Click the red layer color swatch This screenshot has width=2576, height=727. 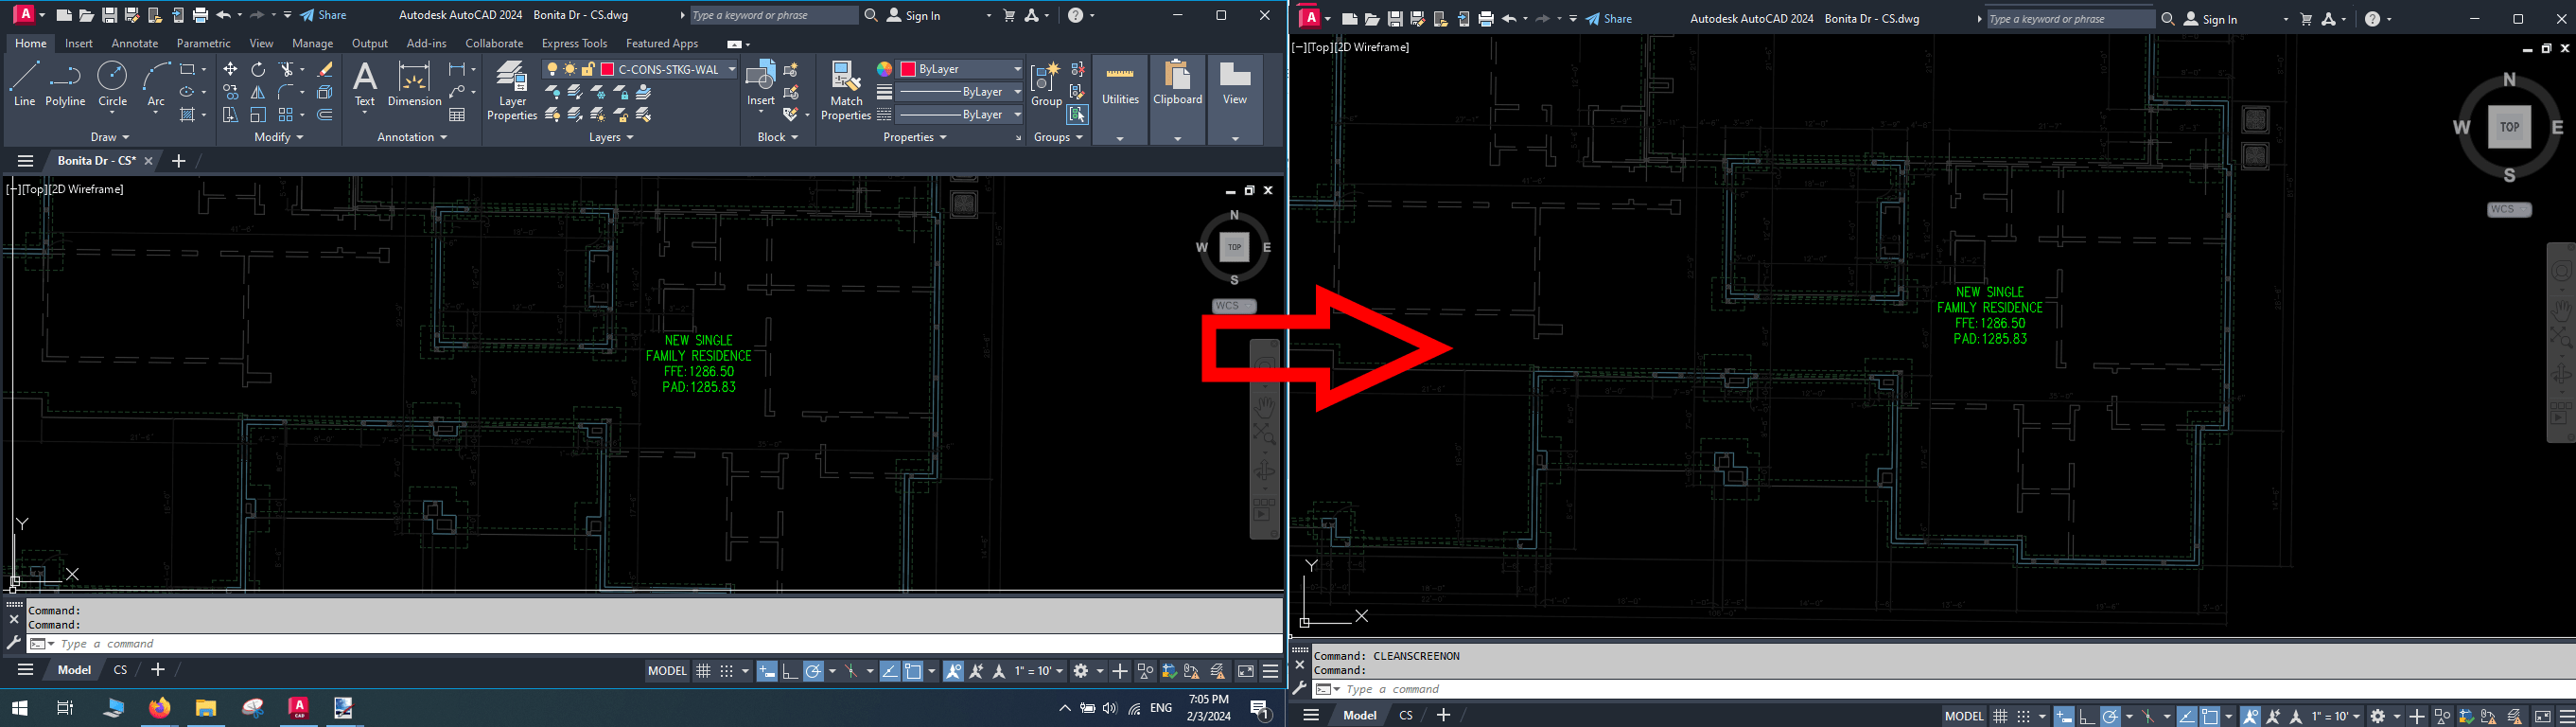click(x=606, y=69)
